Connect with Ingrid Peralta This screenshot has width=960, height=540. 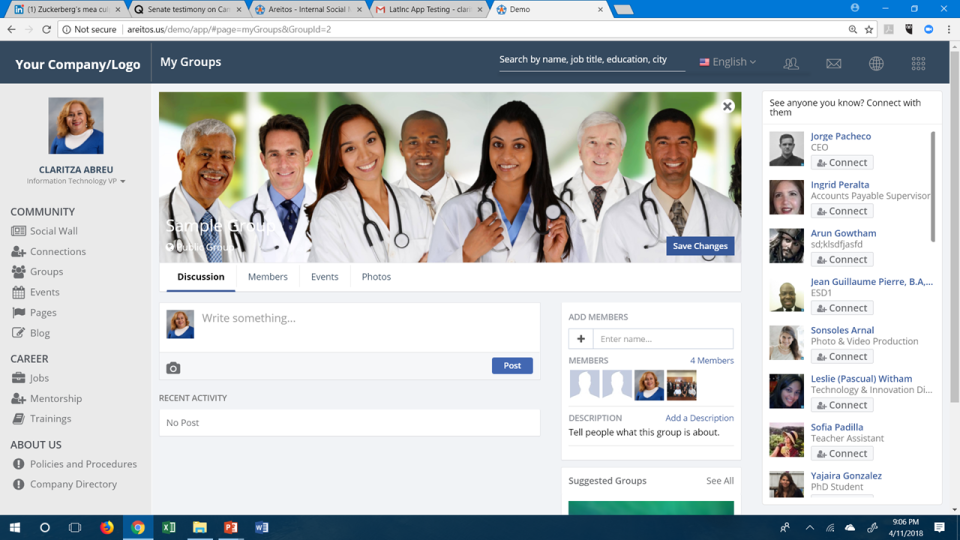click(x=842, y=211)
